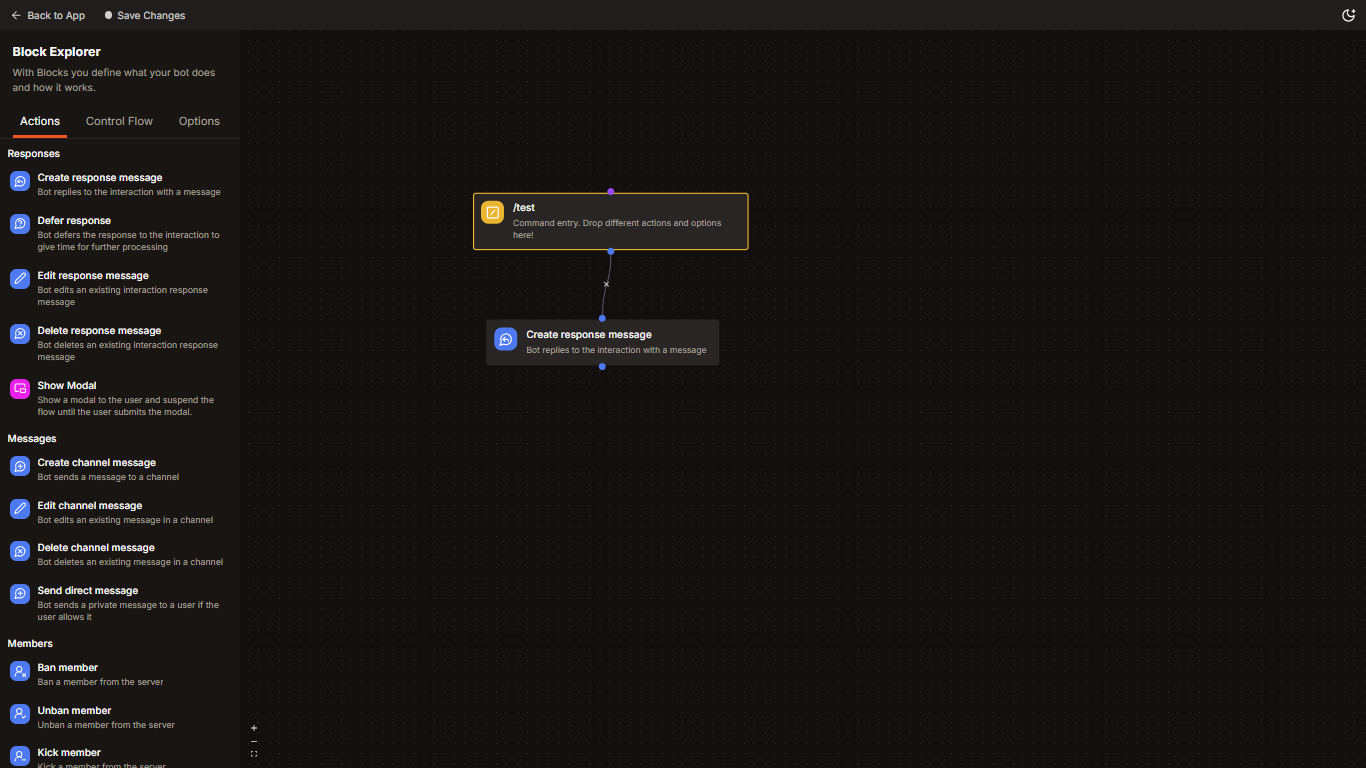Zoom in the canvas with plus control
The height and width of the screenshot is (768, 1366).
tap(254, 728)
